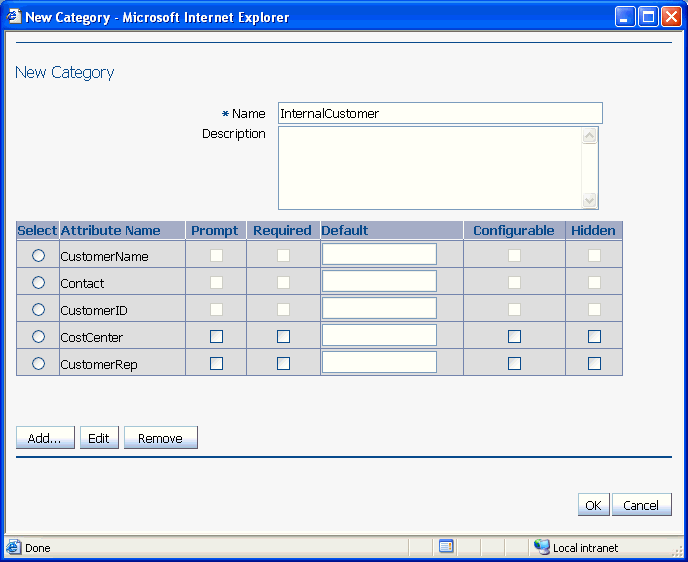This screenshot has height=562, width=688.
Task: Click the window resize grip icon
Action: tap(677, 551)
